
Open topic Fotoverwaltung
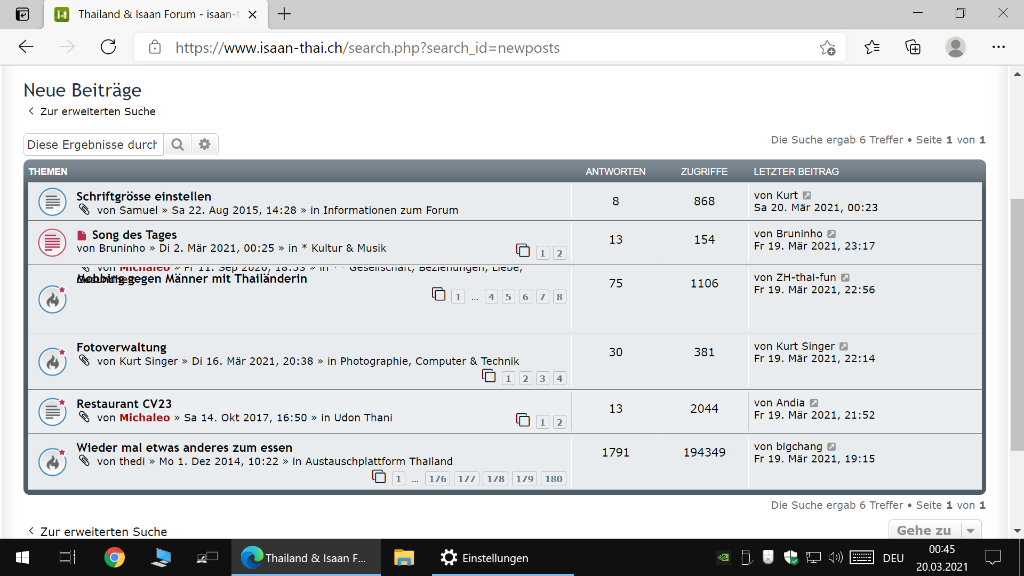121,347
